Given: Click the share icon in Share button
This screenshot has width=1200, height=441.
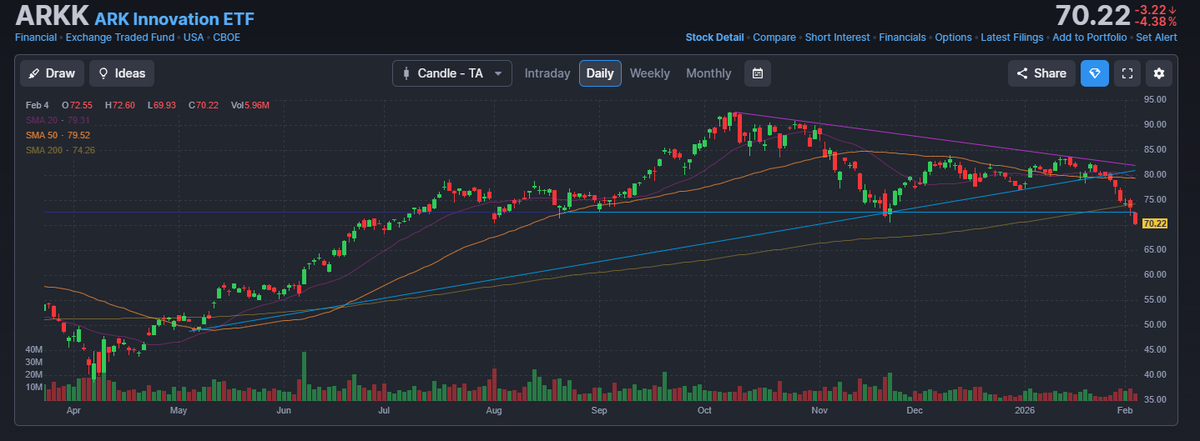Looking at the screenshot, I should 1023,73.
